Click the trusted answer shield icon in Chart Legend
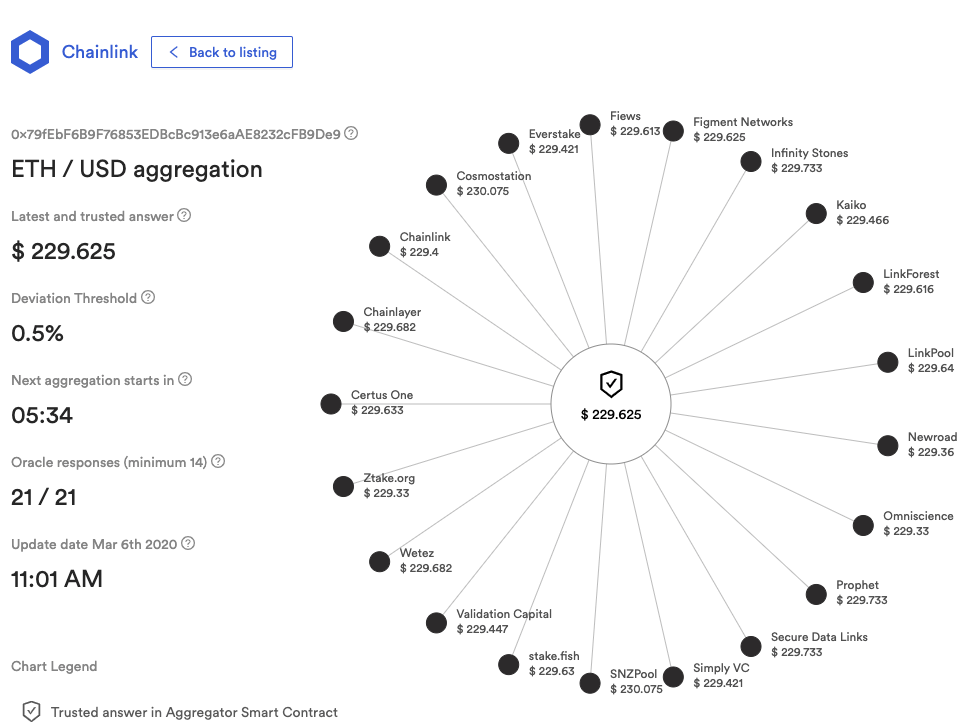This screenshot has width=971, height=727. point(32,712)
